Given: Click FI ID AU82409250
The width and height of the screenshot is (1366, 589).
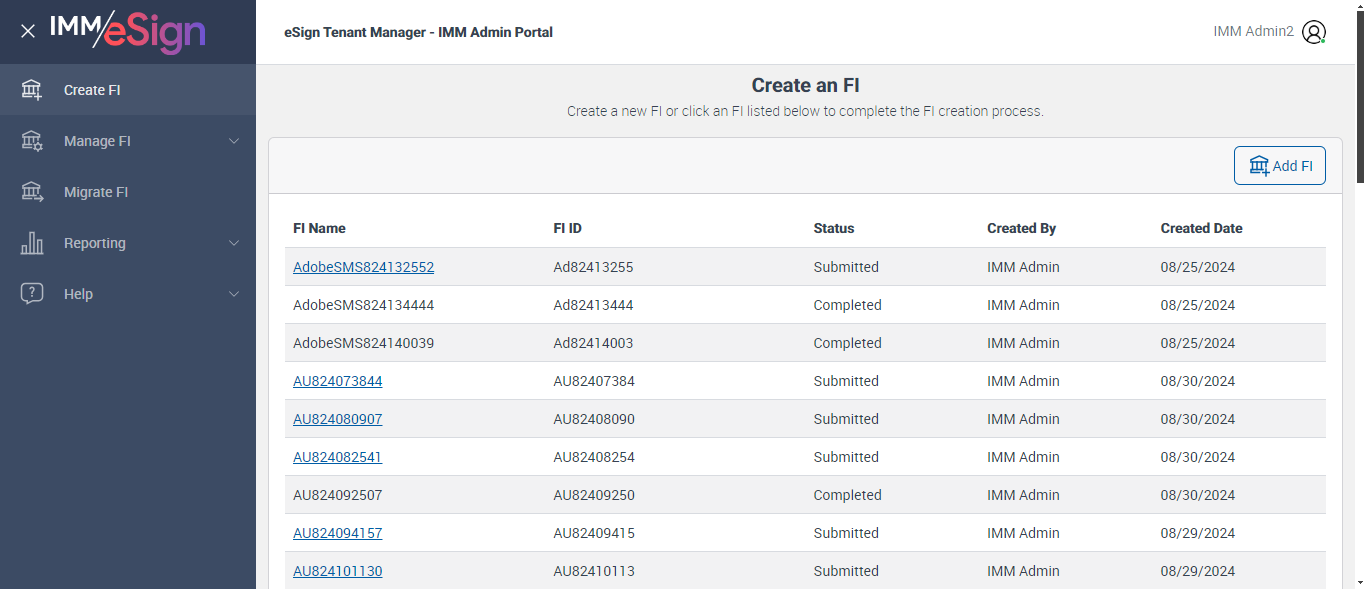Looking at the screenshot, I should coord(594,495).
